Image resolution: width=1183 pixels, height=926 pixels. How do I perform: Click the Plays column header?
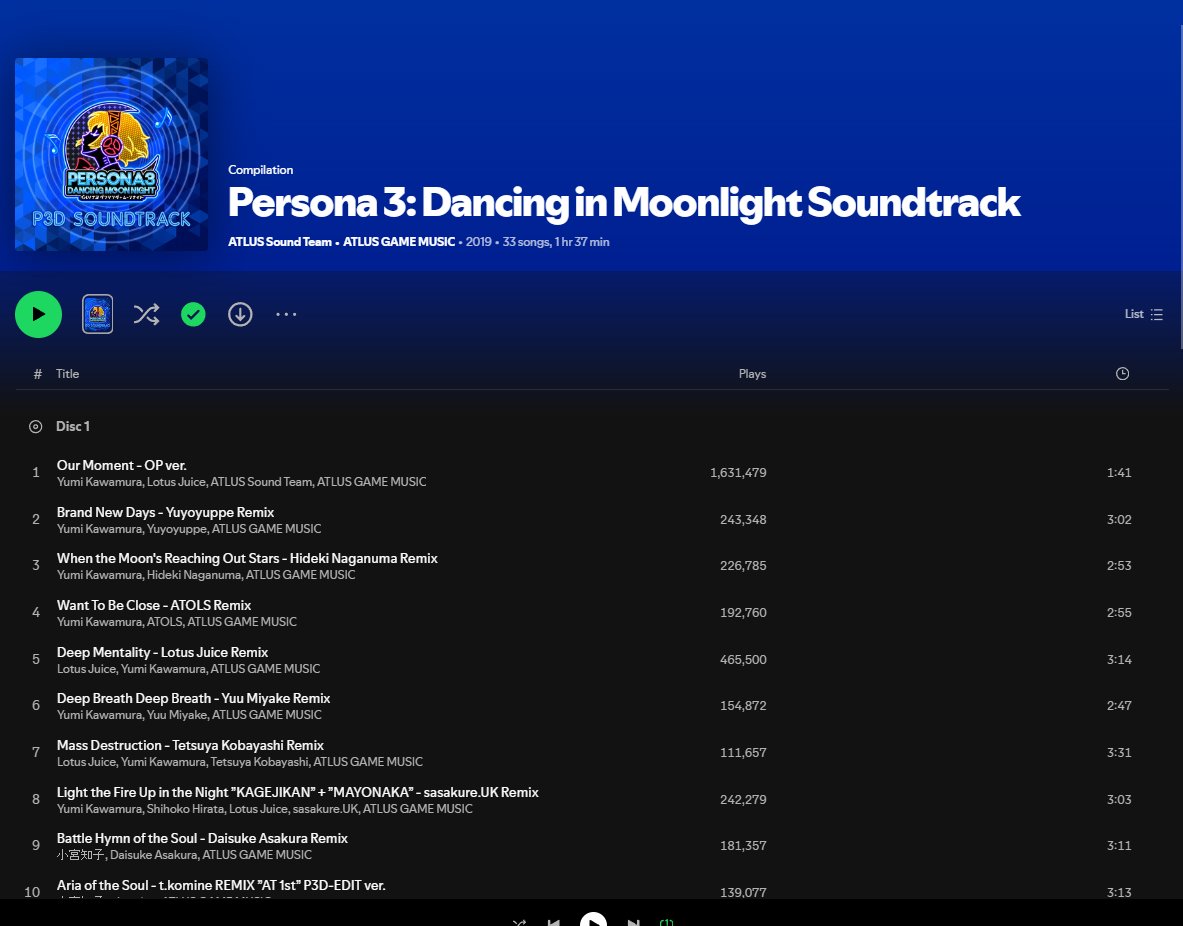[x=752, y=374]
